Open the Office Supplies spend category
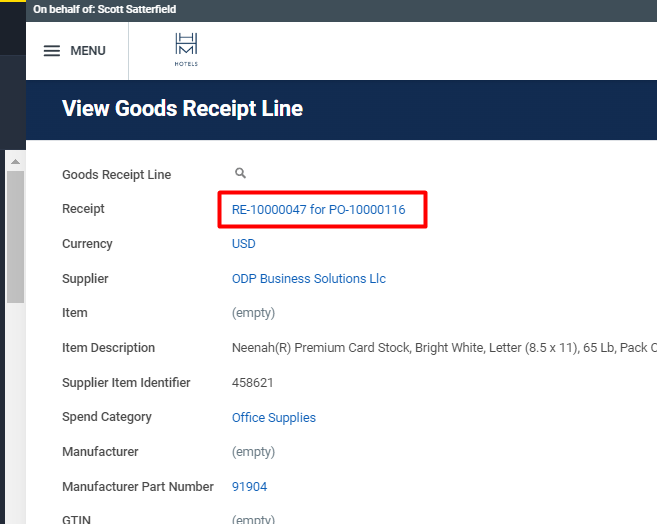This screenshot has height=524, width=657. (x=274, y=418)
